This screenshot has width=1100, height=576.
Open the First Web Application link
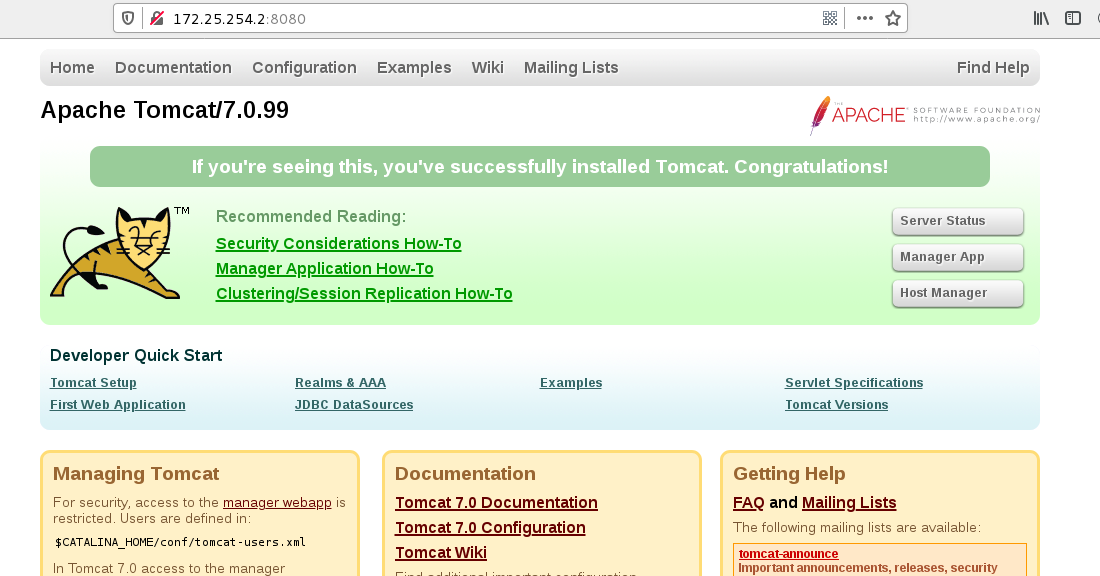tap(118, 405)
